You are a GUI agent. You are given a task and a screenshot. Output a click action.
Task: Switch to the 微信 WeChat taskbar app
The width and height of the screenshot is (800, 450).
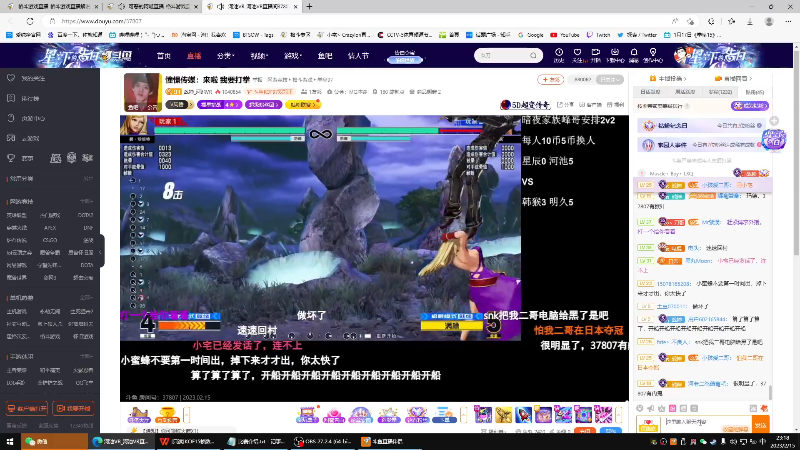click(x=54, y=441)
